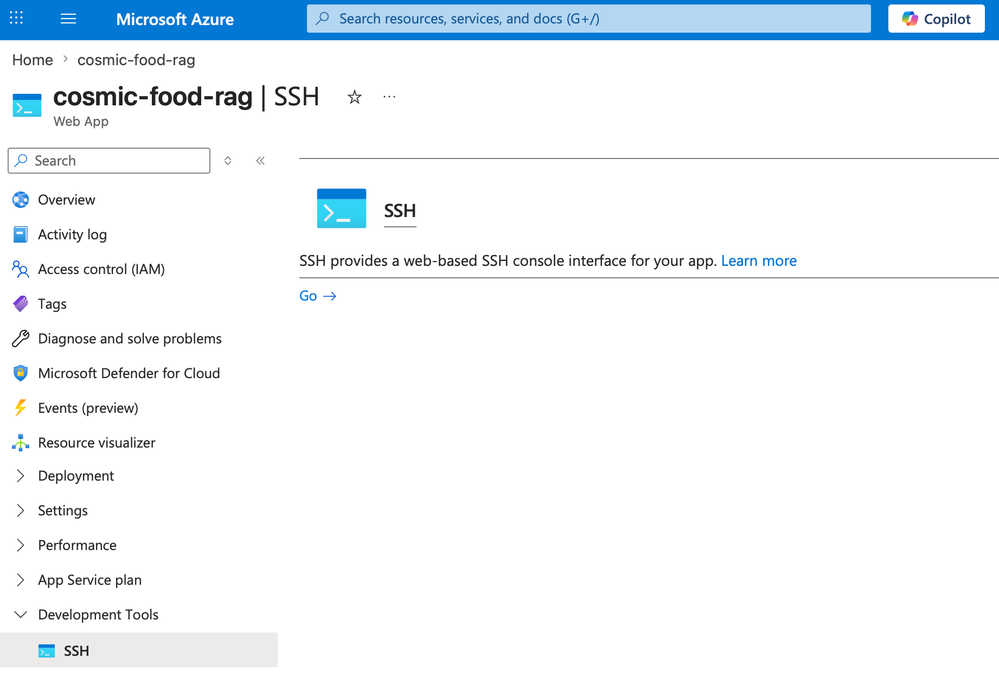Click the SSH sidebar terminal icon

point(47,651)
